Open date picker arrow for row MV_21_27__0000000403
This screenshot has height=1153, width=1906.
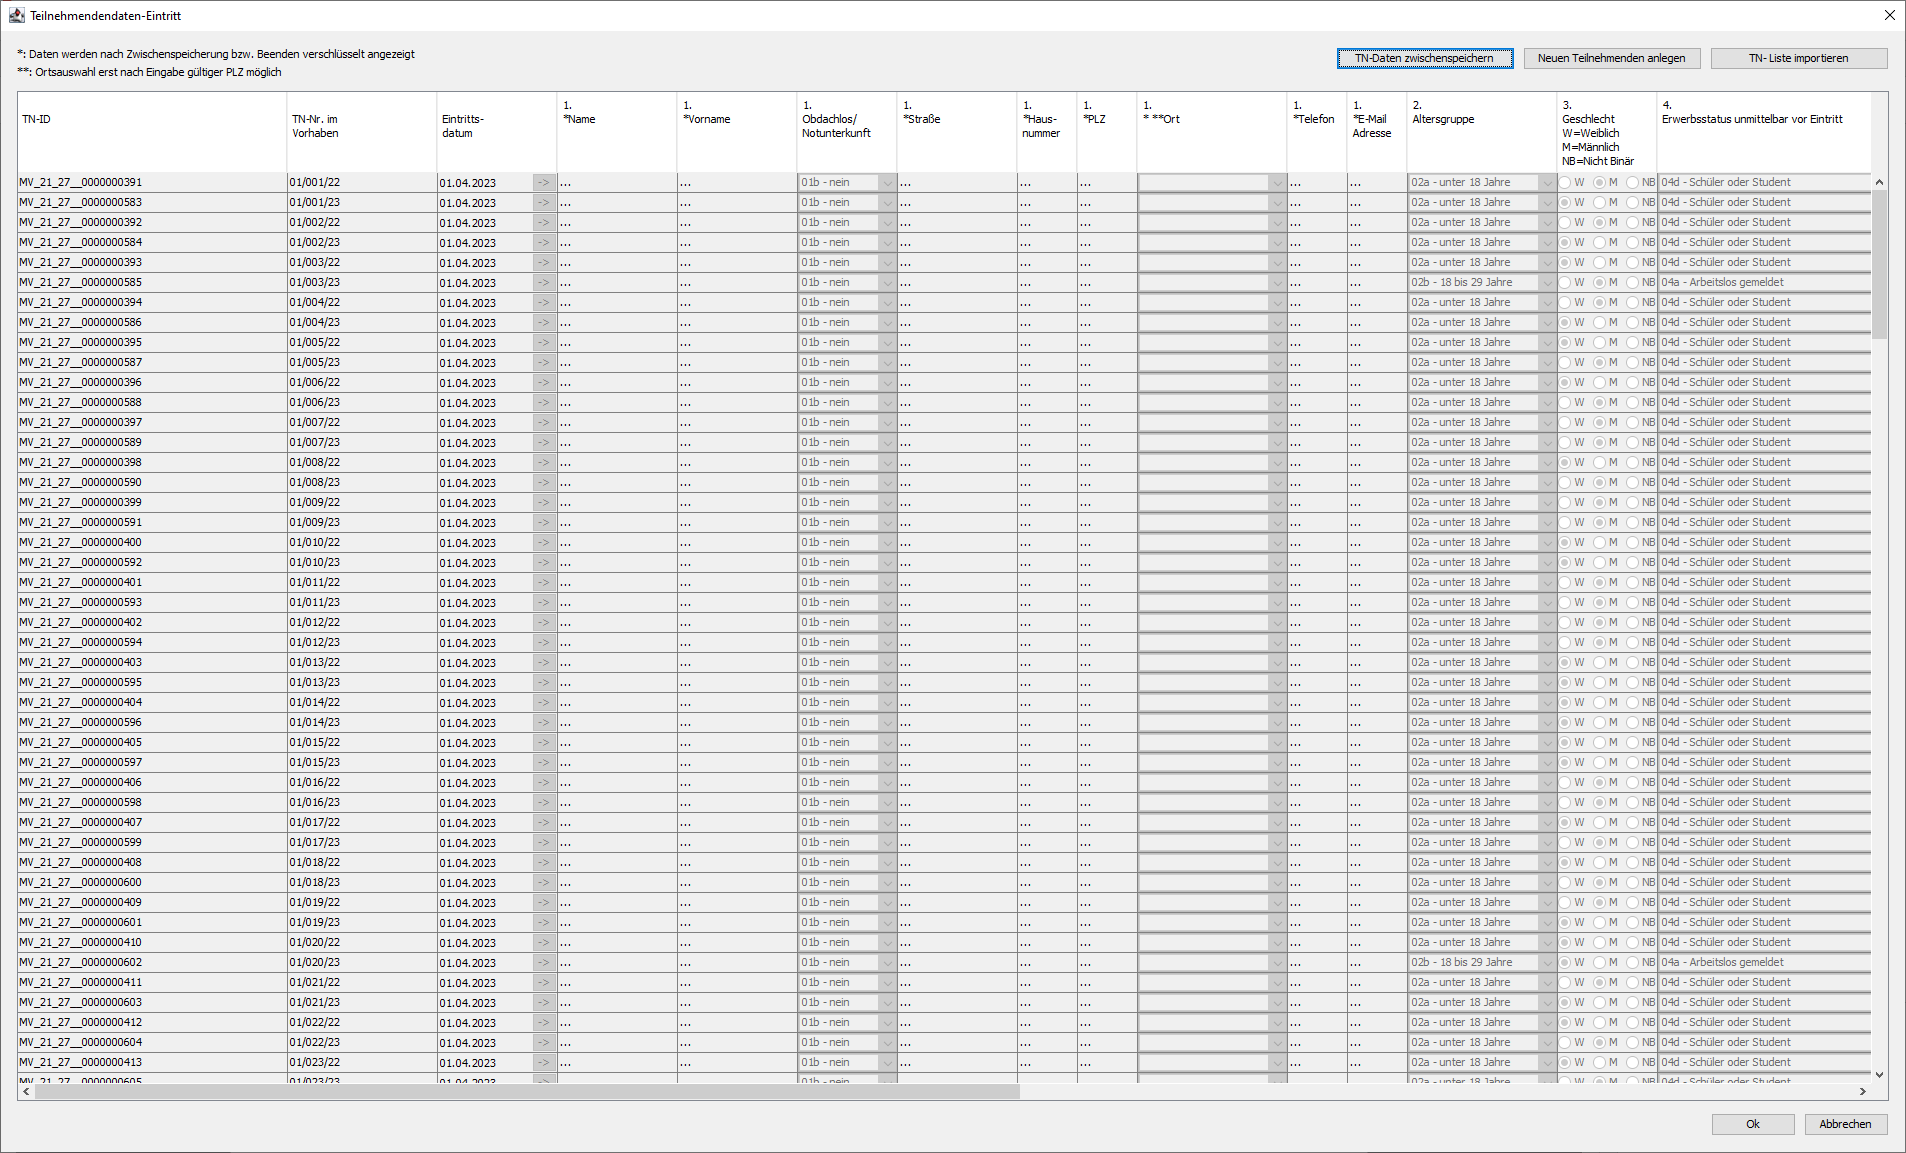pos(544,662)
